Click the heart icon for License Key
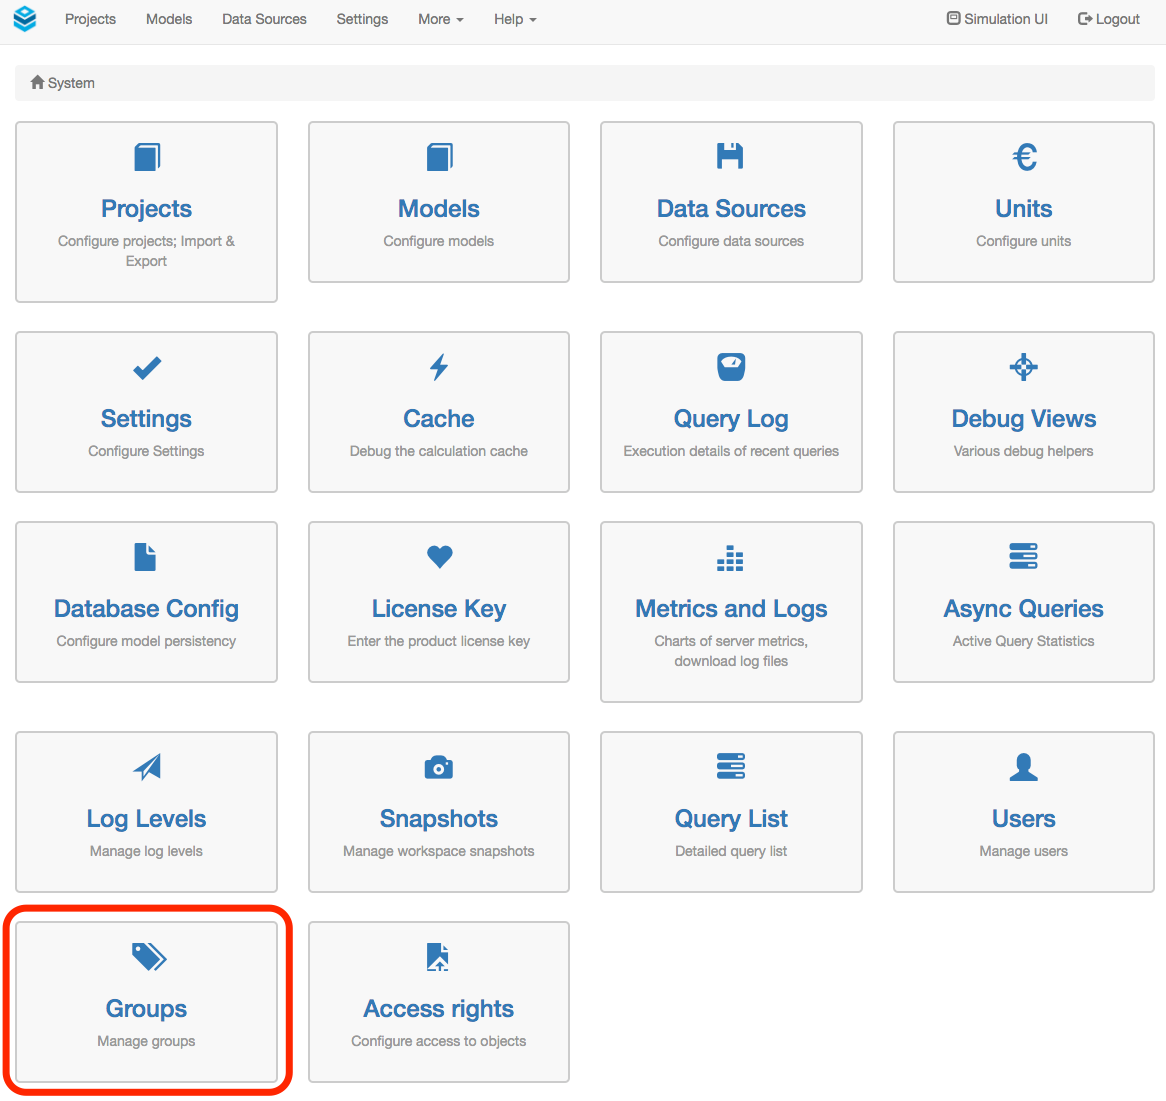The width and height of the screenshot is (1166, 1101). (x=439, y=557)
